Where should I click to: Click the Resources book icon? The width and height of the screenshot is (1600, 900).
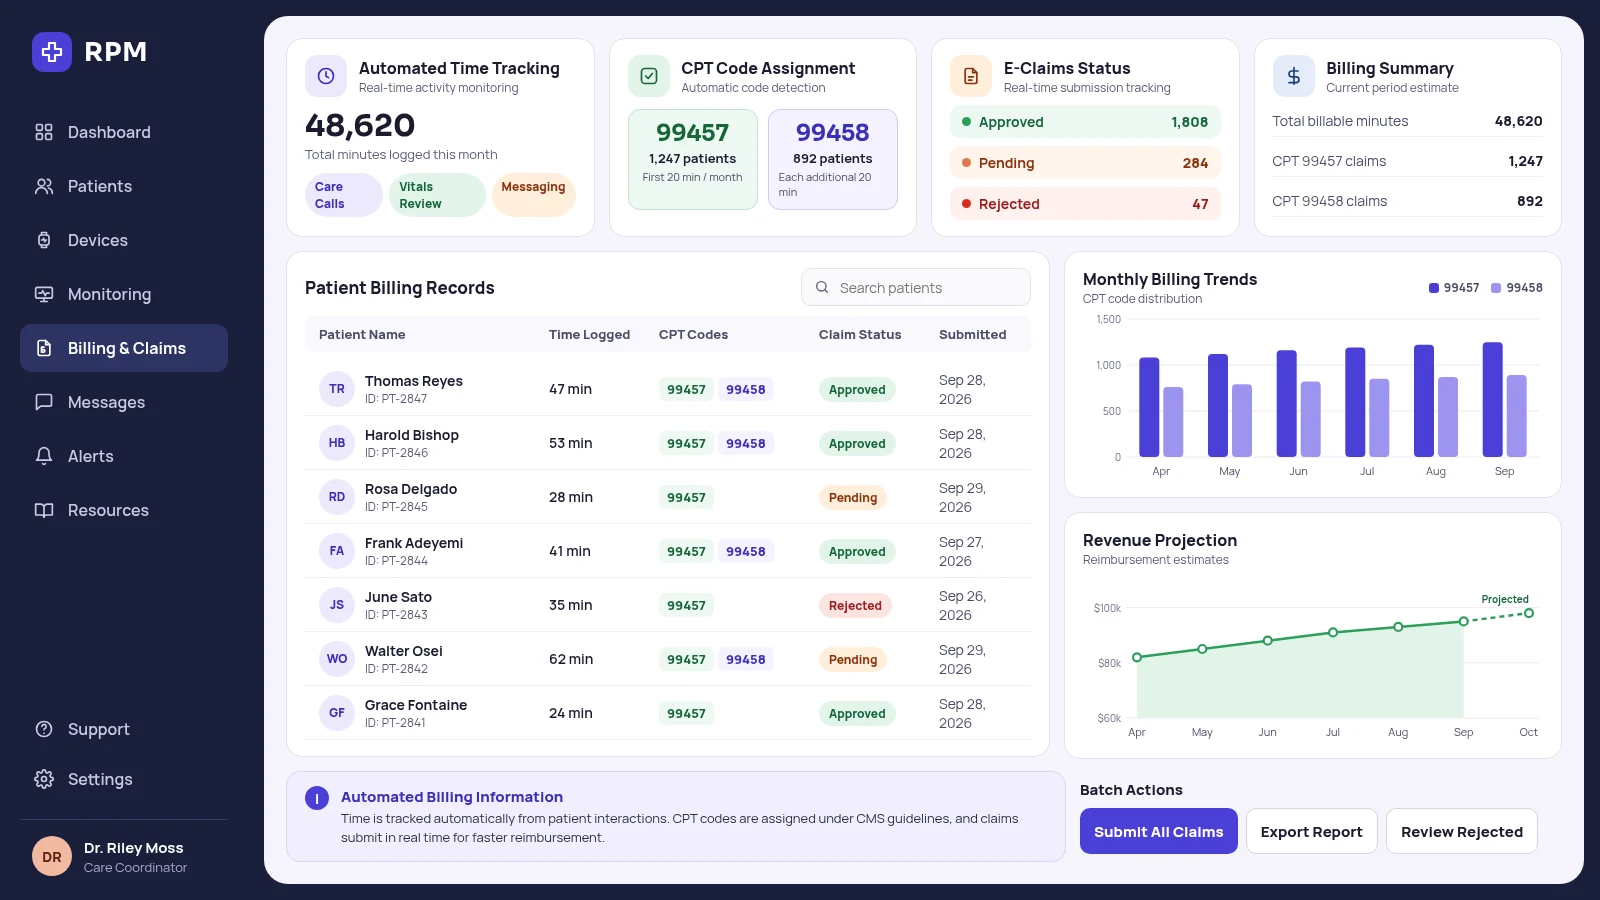pyautogui.click(x=44, y=510)
